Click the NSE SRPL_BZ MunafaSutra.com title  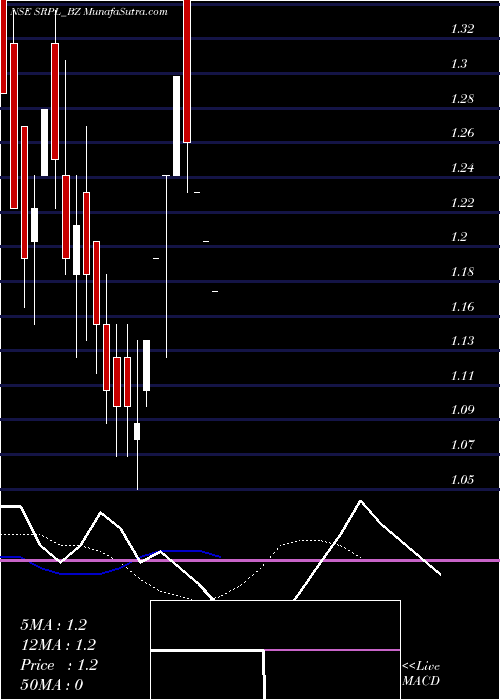(88, 12)
